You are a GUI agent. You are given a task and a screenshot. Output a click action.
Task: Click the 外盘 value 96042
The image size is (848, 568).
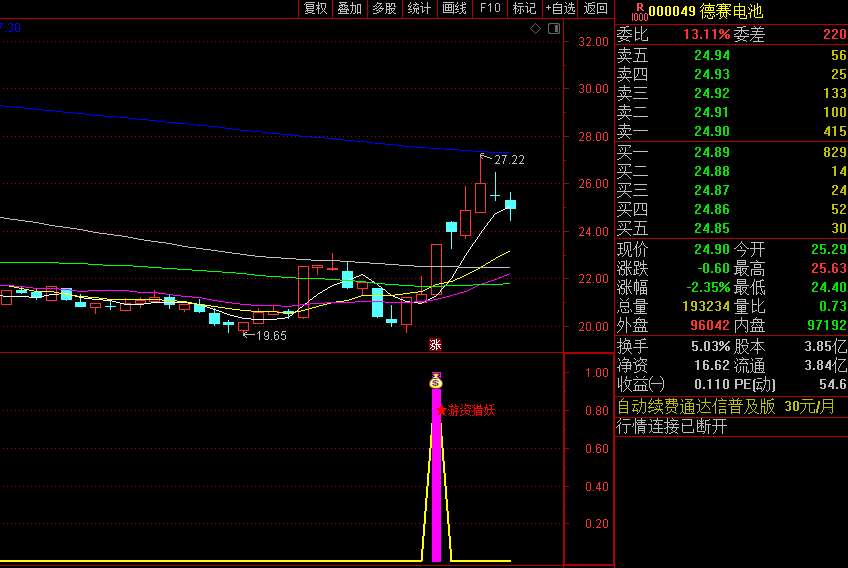click(710, 326)
